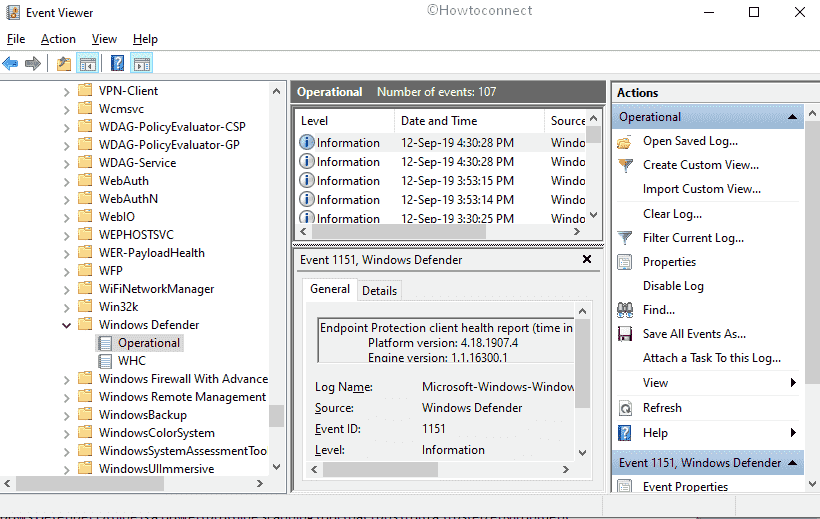
Task: Click the console tree scroll down arrow
Action: pos(277,467)
